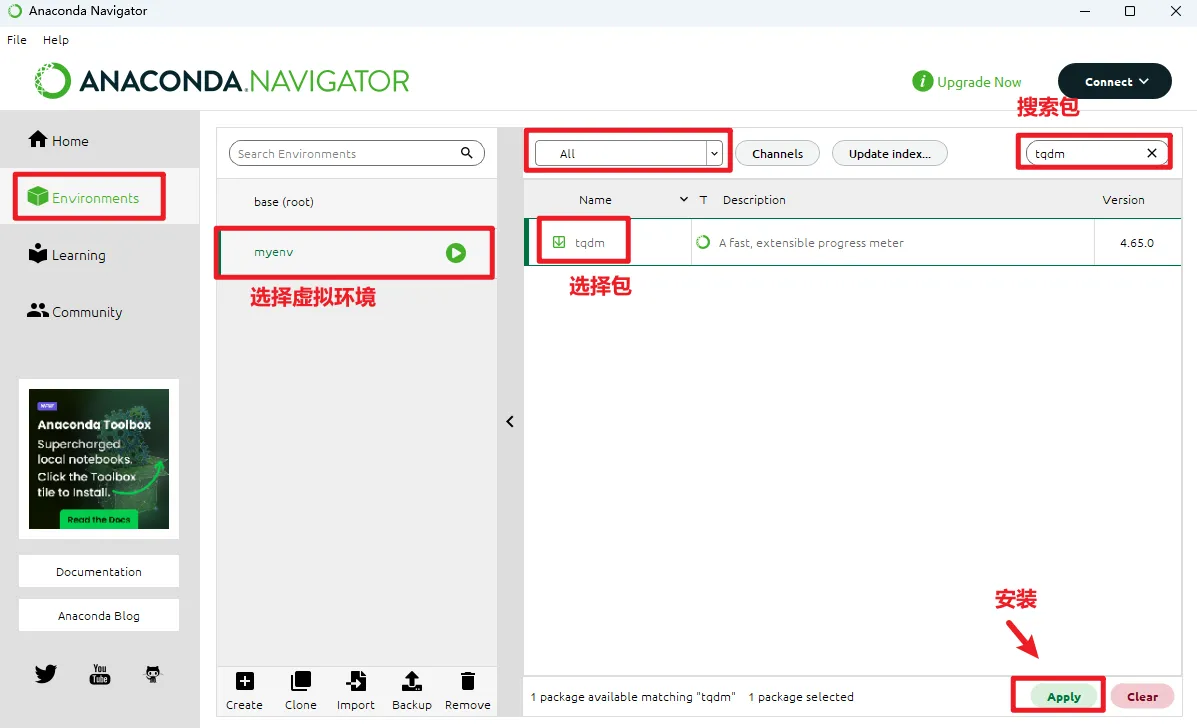1197x728 pixels.
Task: Select the myenv environment
Action: [357, 253]
